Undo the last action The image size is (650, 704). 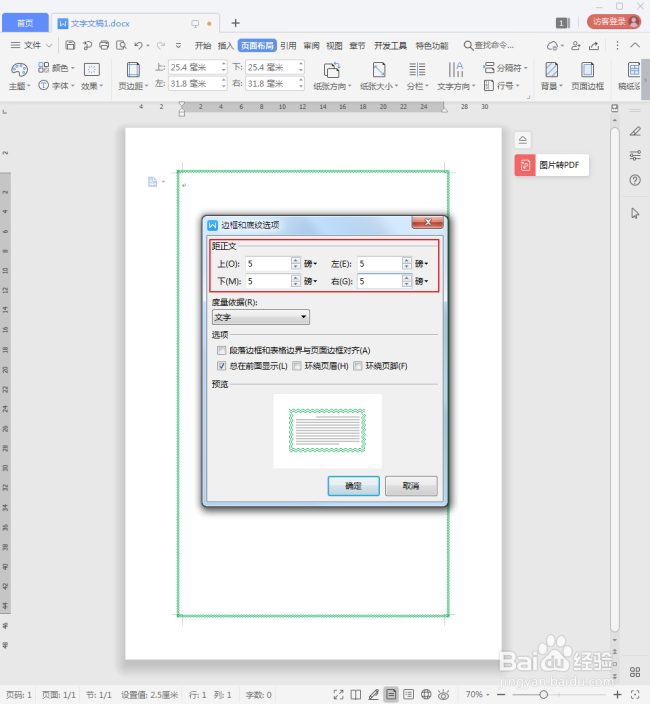click(x=138, y=45)
